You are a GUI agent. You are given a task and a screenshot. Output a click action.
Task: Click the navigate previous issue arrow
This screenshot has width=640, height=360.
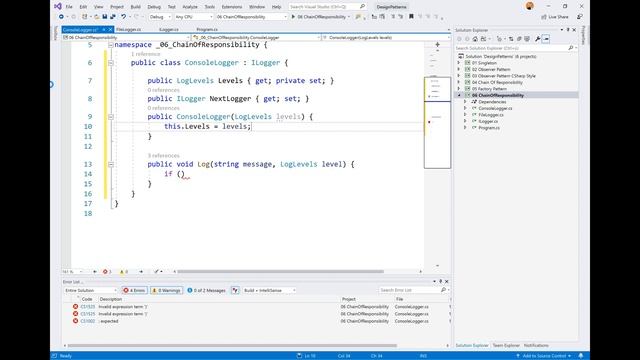[95, 271]
